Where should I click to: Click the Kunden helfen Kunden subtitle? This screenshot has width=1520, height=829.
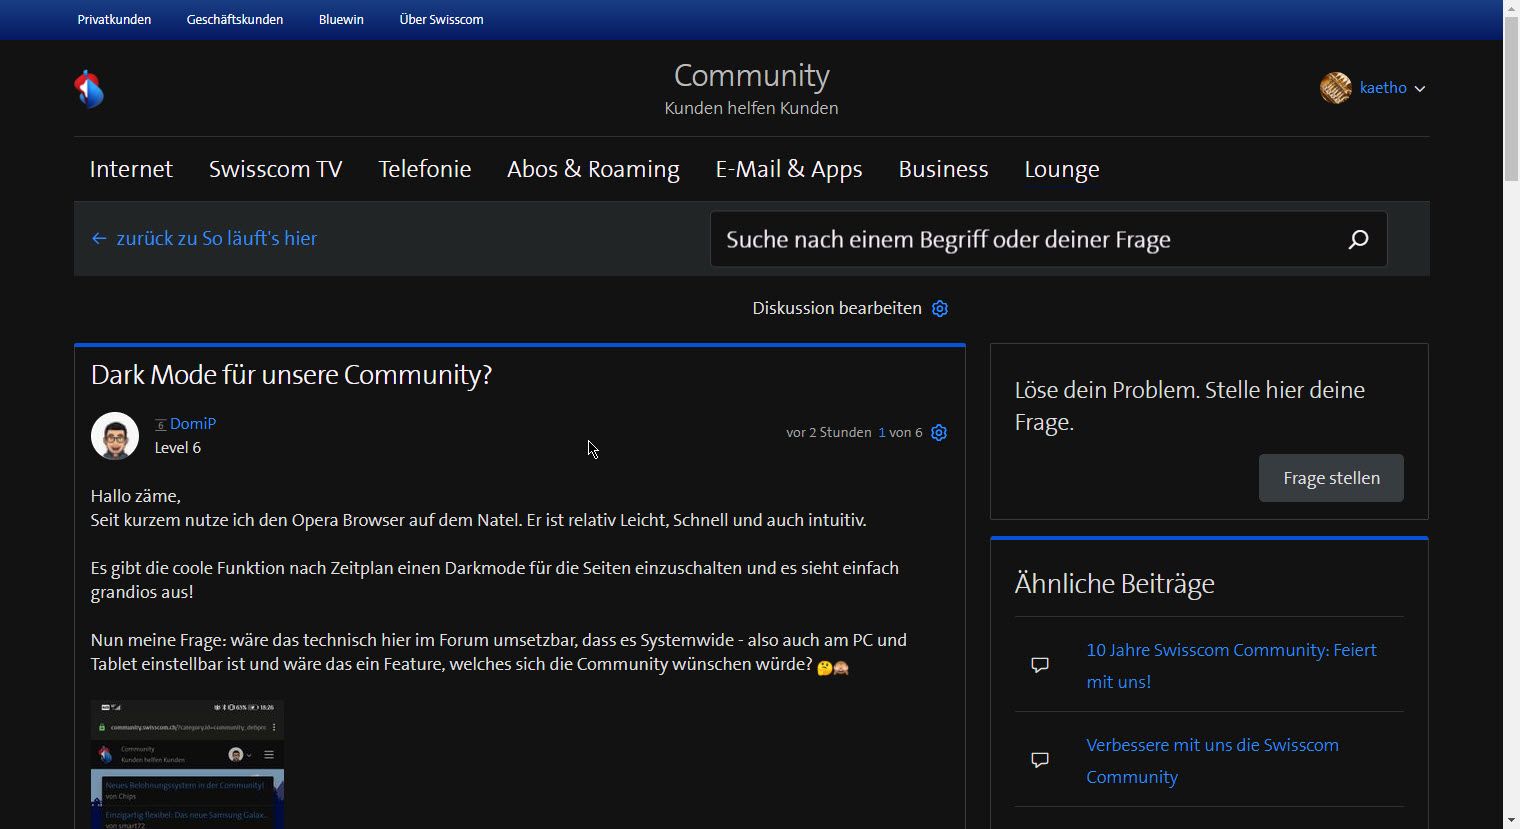(752, 108)
